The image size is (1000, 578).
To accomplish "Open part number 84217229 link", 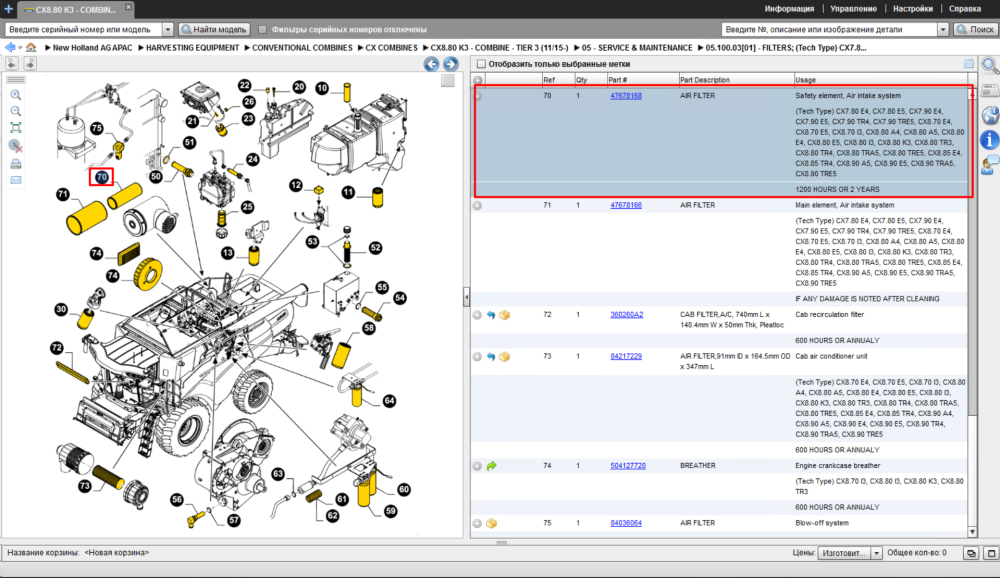I will point(626,356).
